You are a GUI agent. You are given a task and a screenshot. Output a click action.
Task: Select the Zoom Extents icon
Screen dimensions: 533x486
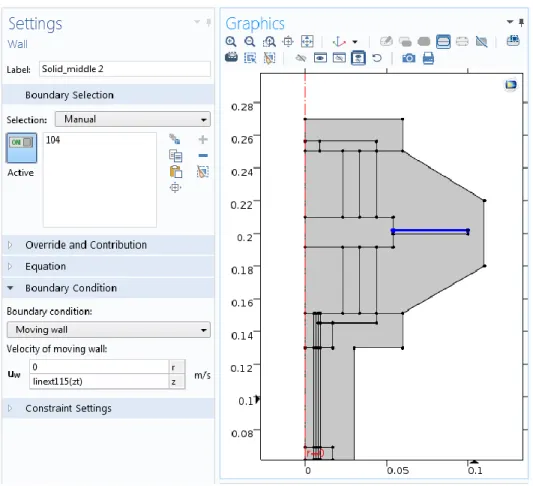(307, 41)
